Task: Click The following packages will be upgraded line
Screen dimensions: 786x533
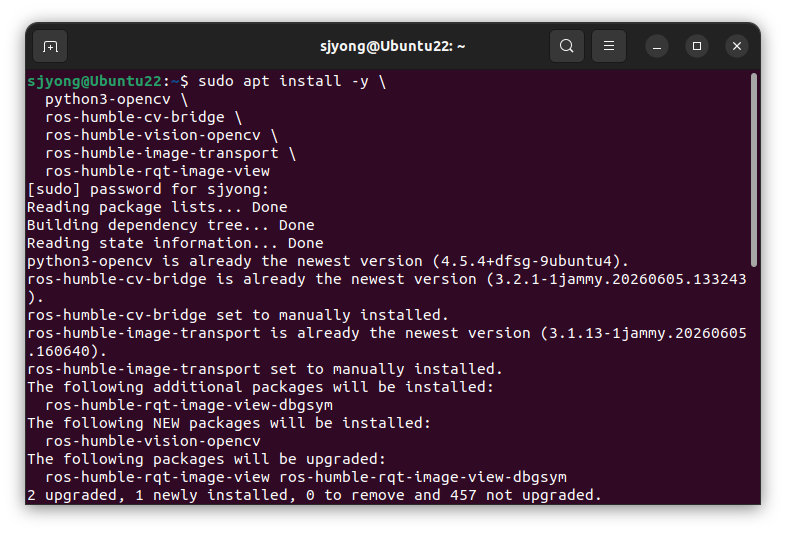Action: tap(207, 459)
